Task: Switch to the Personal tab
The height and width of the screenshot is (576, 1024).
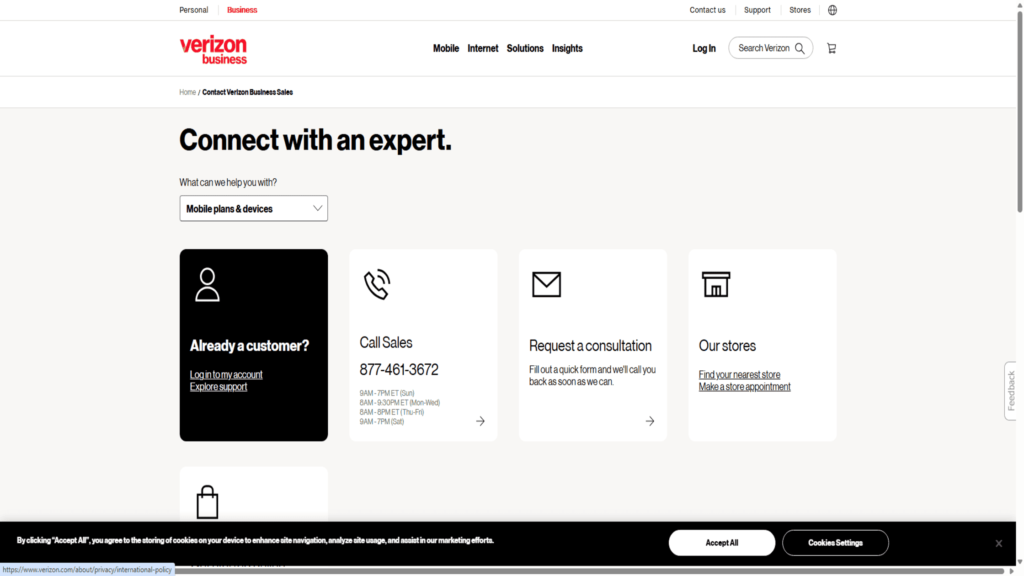Action: tap(193, 9)
